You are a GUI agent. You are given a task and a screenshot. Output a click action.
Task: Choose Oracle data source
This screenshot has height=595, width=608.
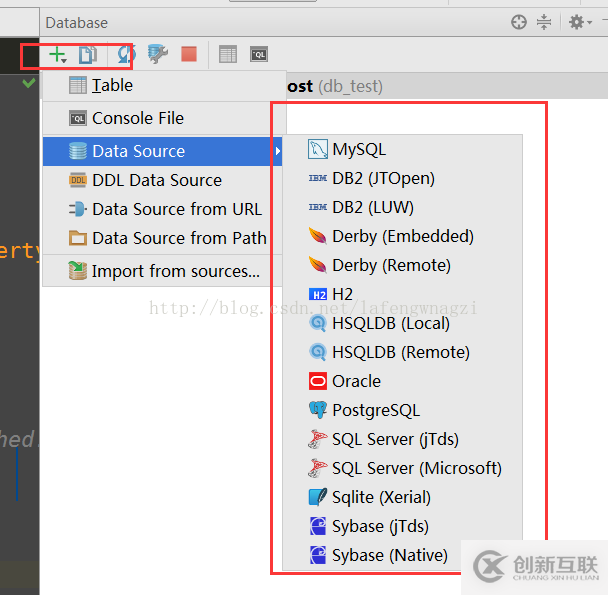pos(402,381)
